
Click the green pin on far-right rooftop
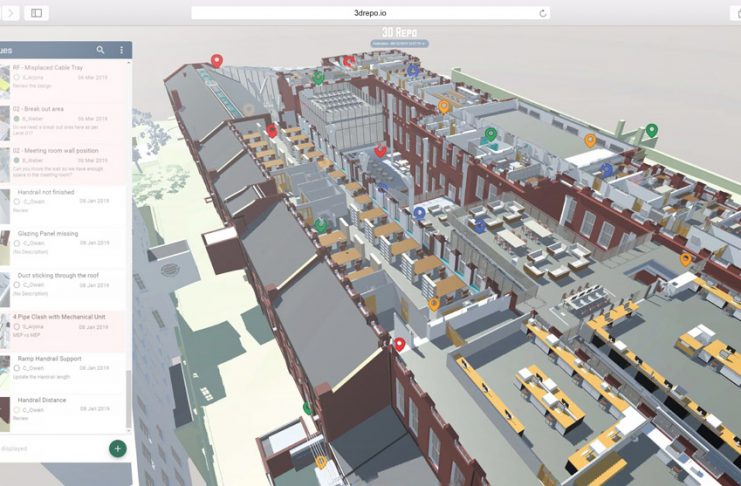click(x=651, y=130)
